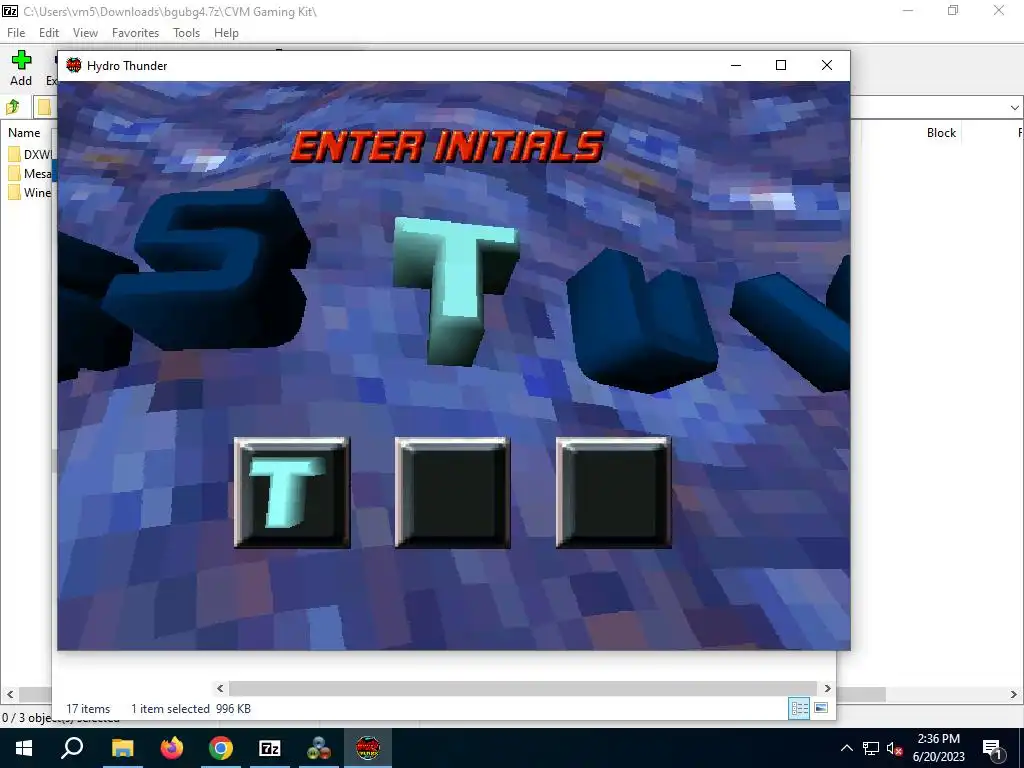Image resolution: width=1024 pixels, height=768 pixels.
Task: Close the Hydro Thunder window
Action: 827,65
